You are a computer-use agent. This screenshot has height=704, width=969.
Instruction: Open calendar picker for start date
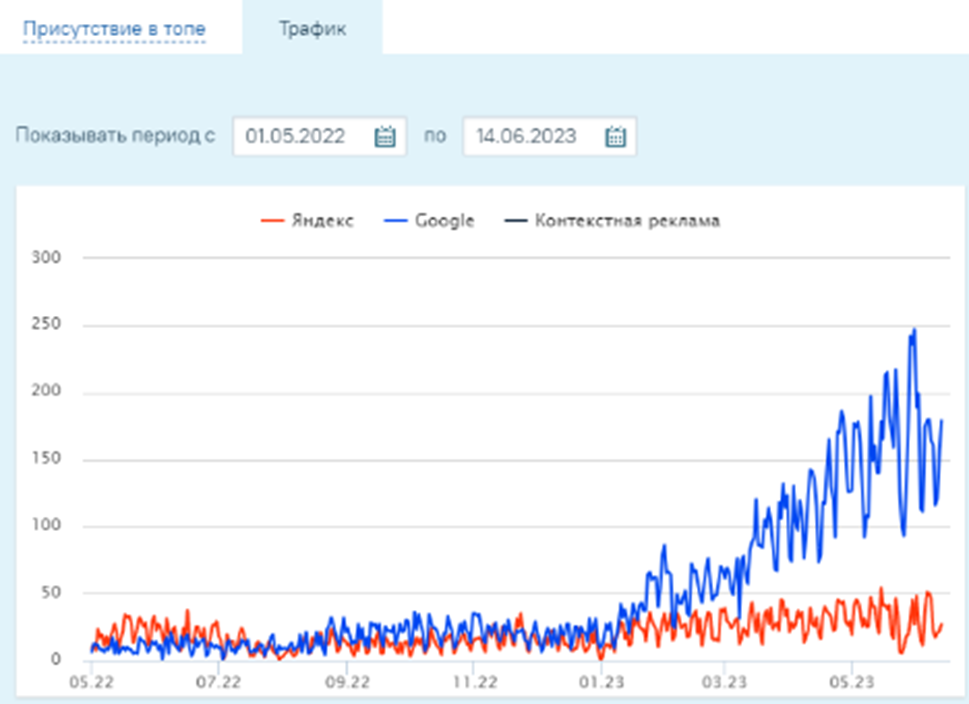[385, 136]
